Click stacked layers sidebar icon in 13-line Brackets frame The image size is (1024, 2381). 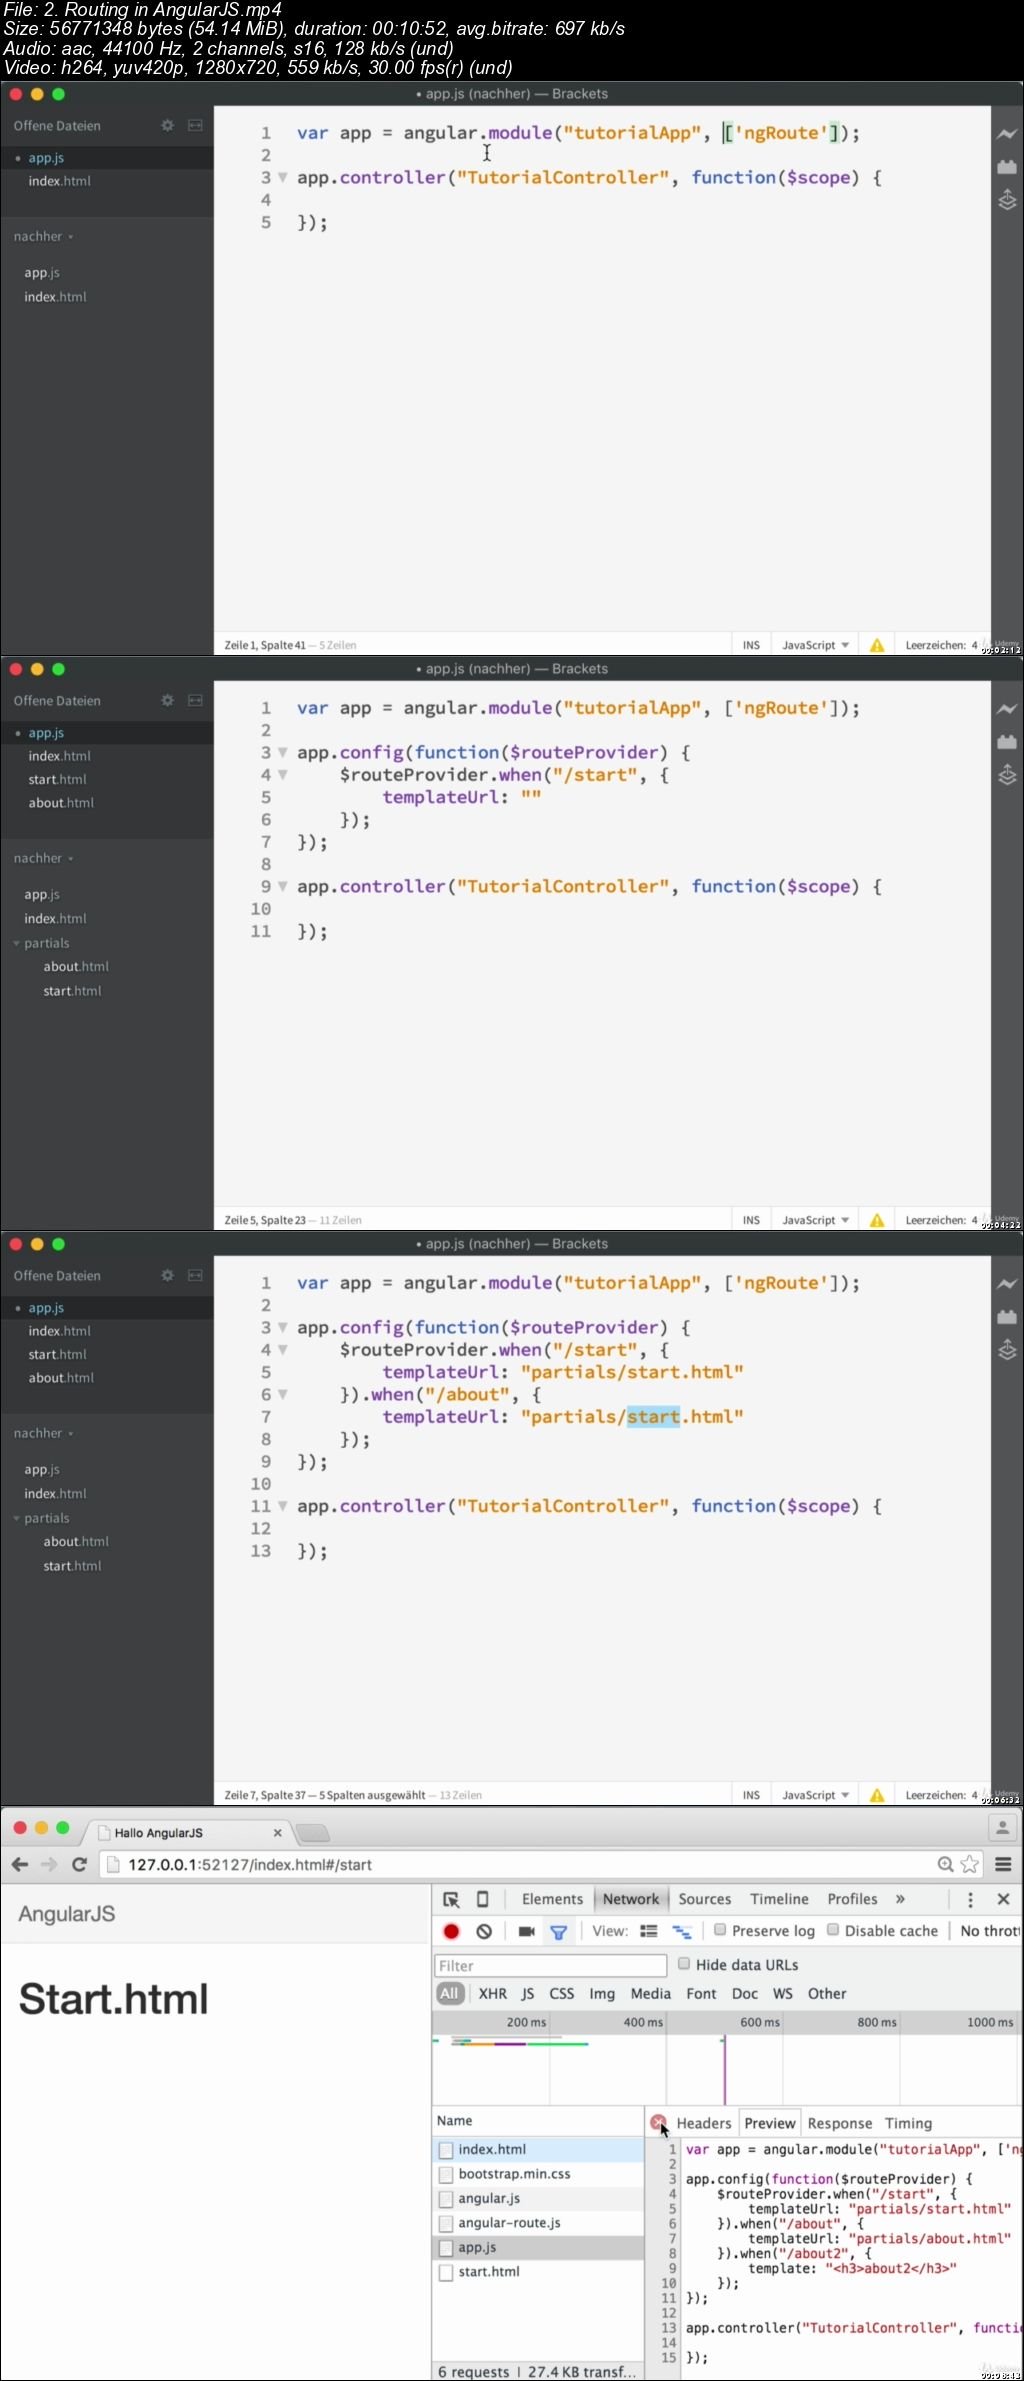tap(1007, 1350)
